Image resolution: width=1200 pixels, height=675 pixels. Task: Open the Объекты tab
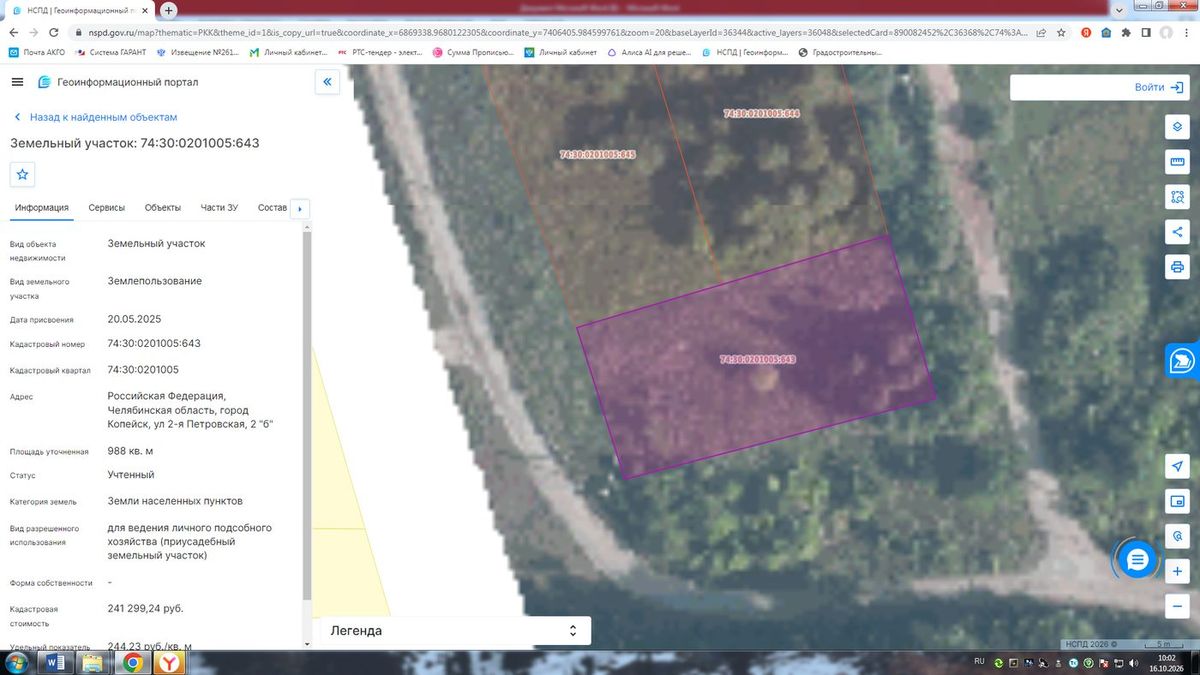tap(163, 208)
